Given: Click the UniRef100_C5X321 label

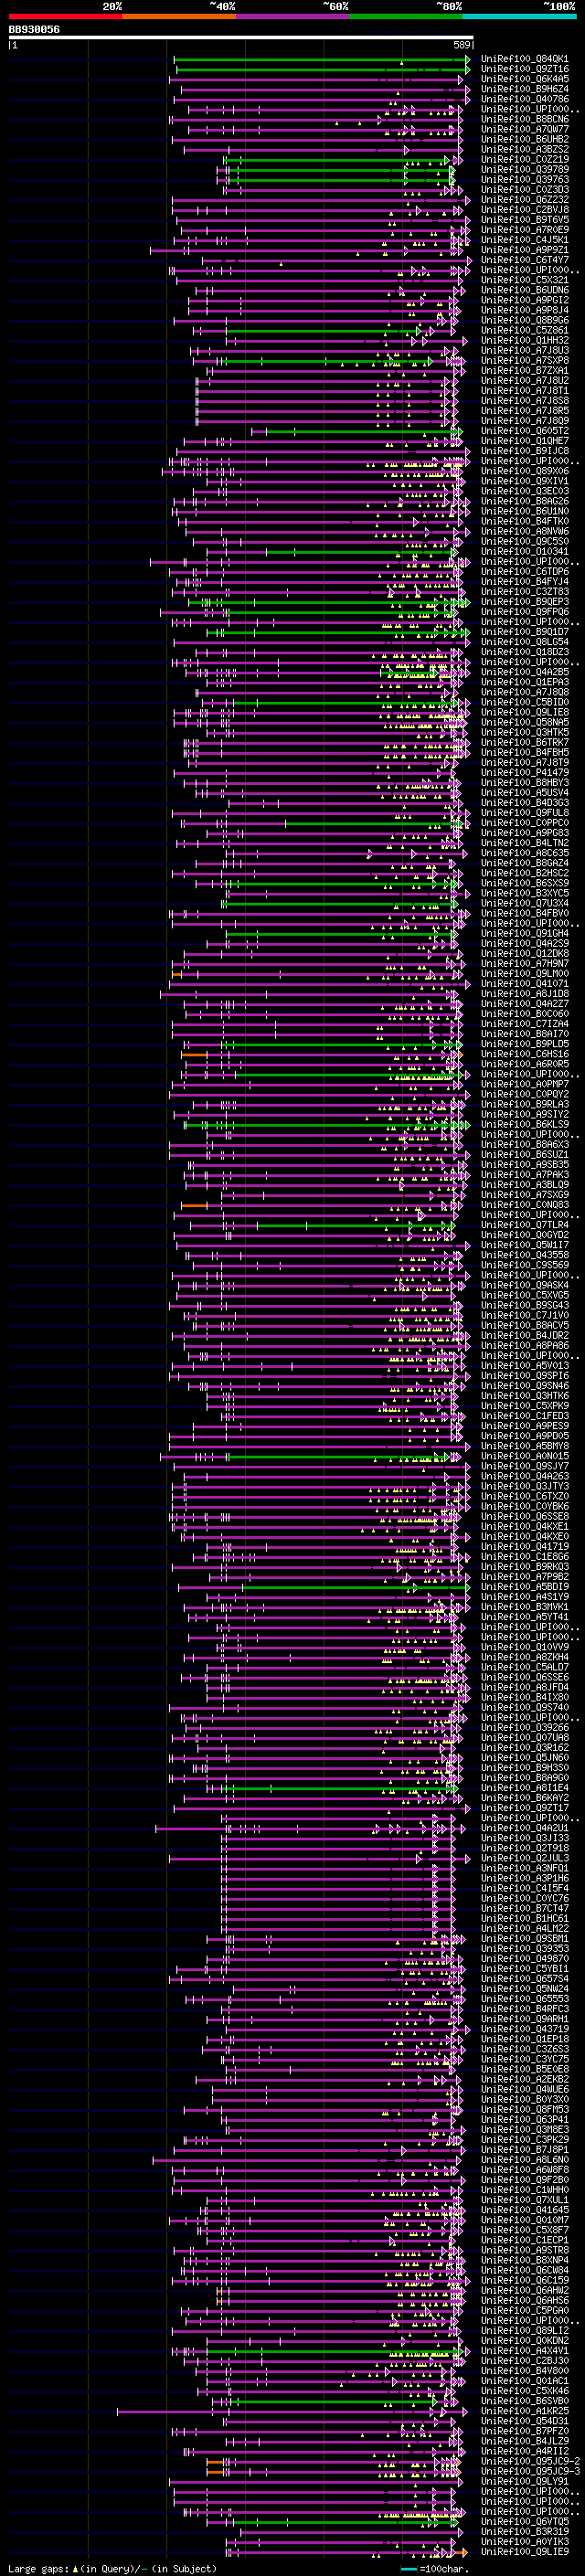Looking at the screenshot, I should [525, 280].
